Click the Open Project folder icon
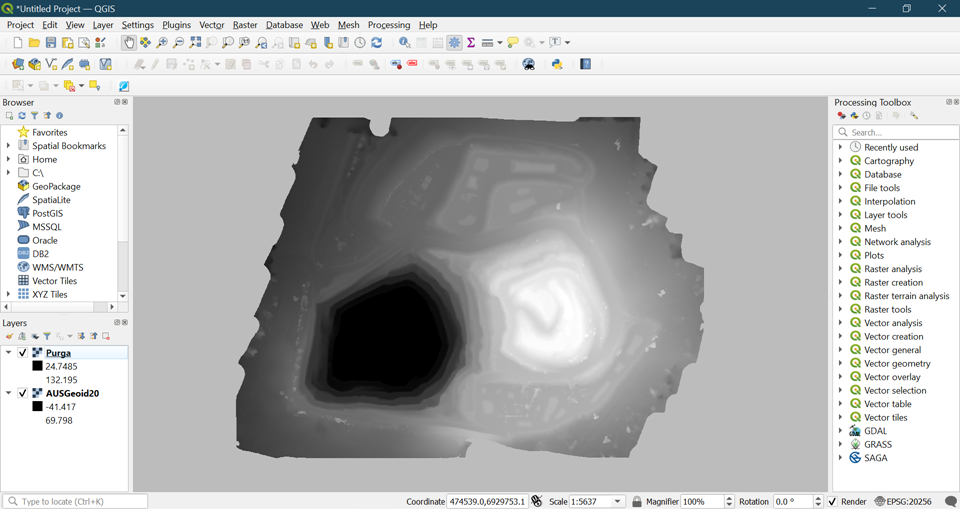The height and width of the screenshot is (509, 960). coord(34,43)
